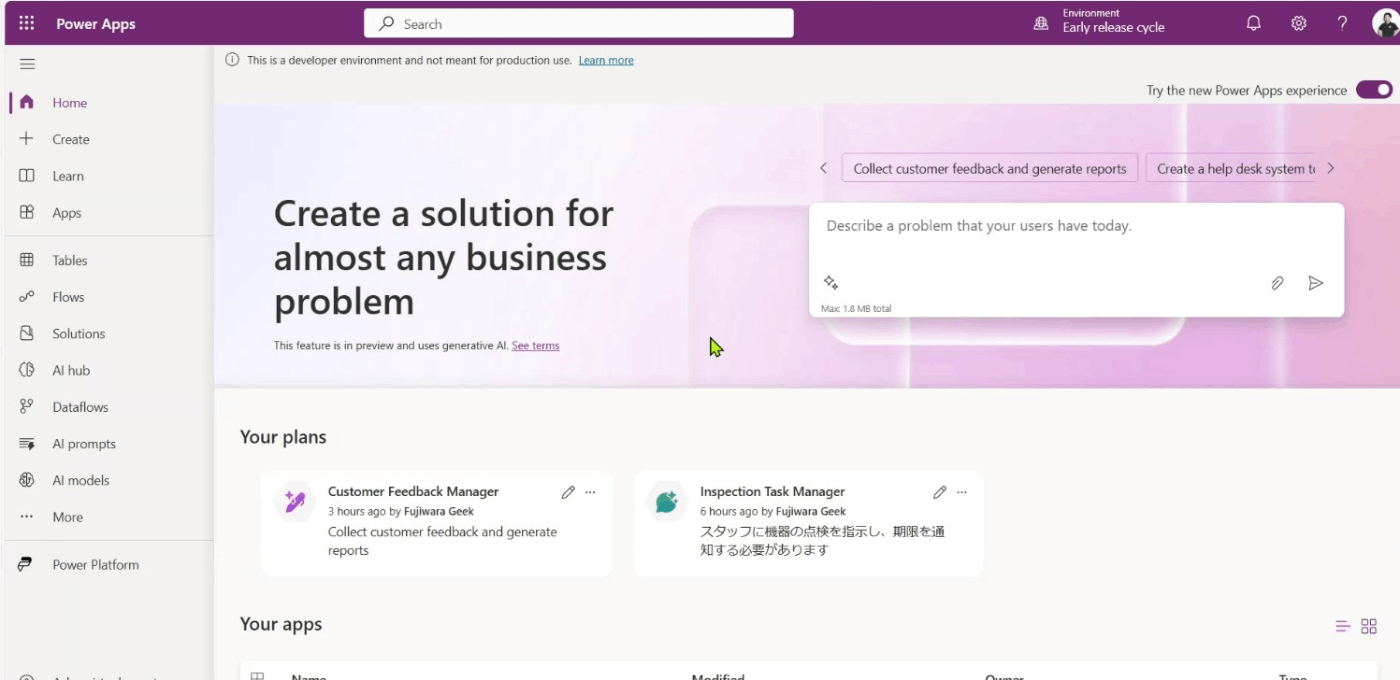
Task: Click the send arrow icon in prompt box
Action: 1316,283
